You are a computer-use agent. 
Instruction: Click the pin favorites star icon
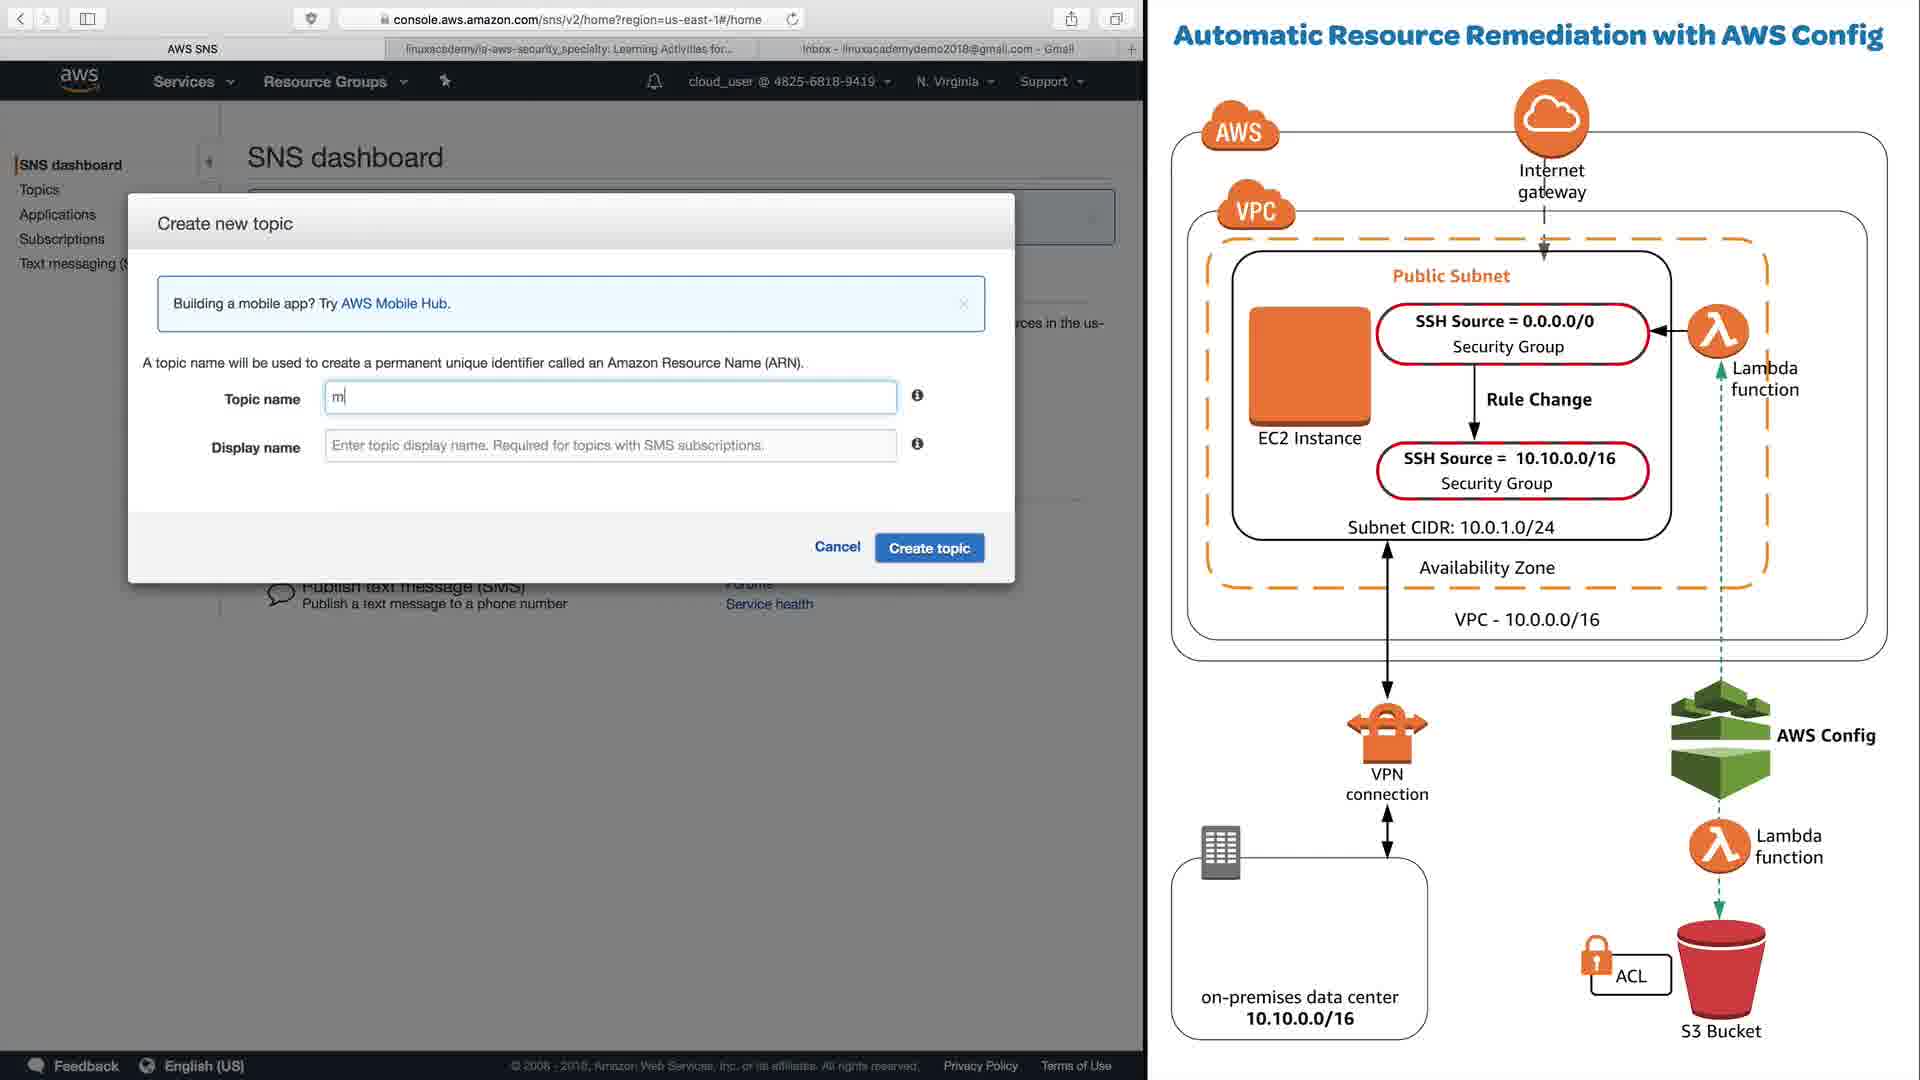[445, 81]
